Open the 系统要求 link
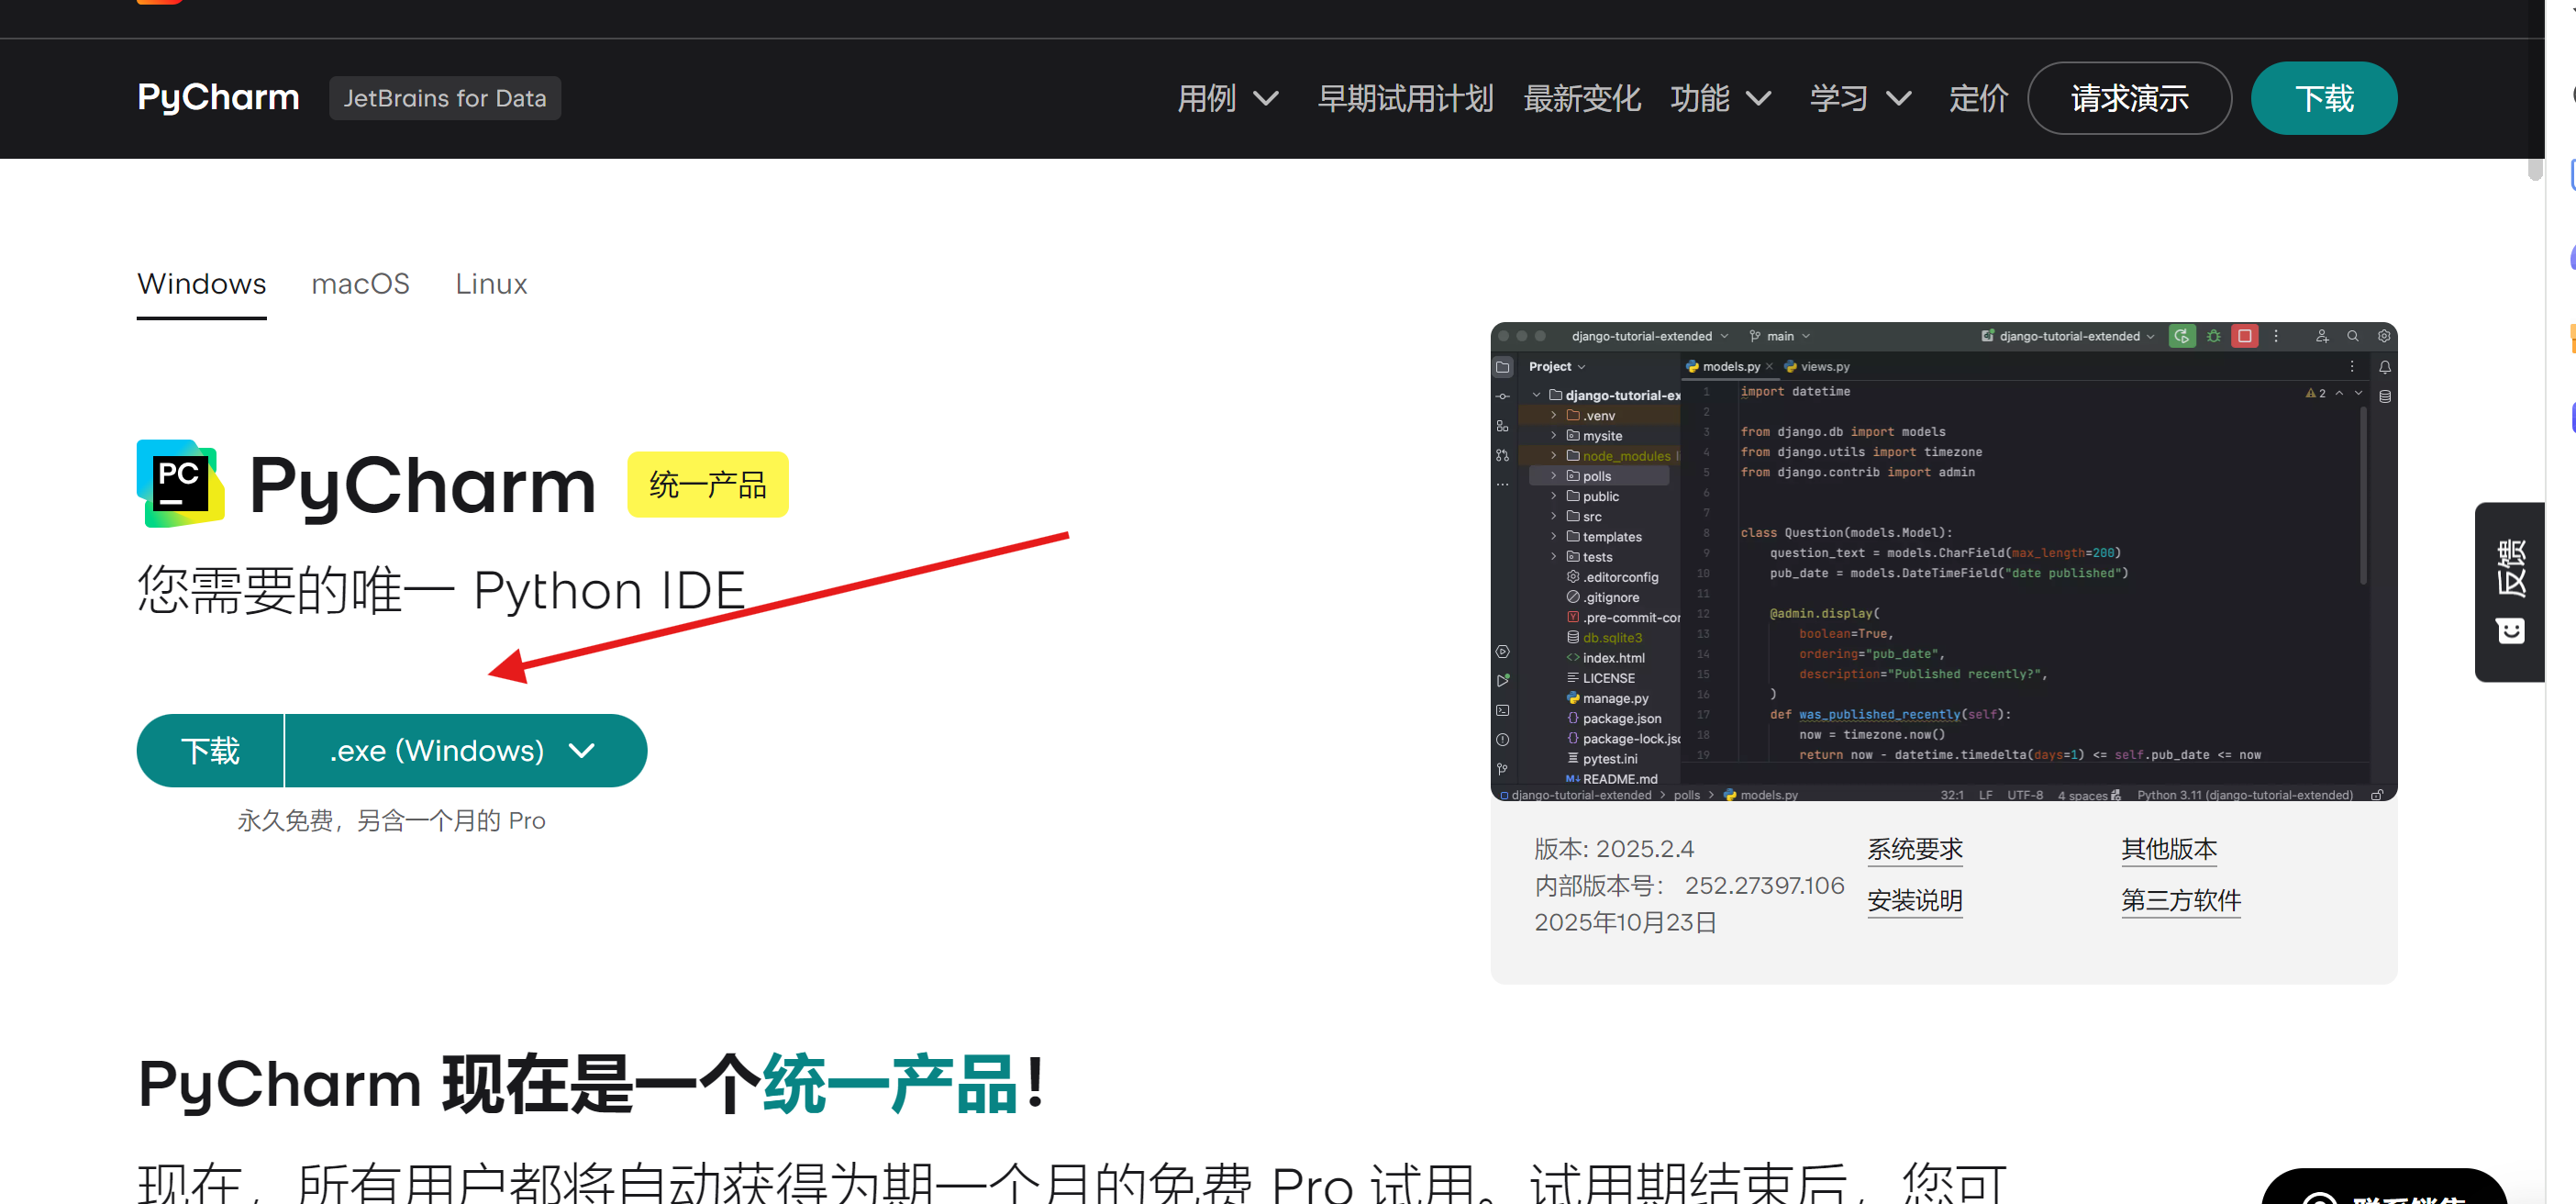2576x1204 pixels. 1914,849
